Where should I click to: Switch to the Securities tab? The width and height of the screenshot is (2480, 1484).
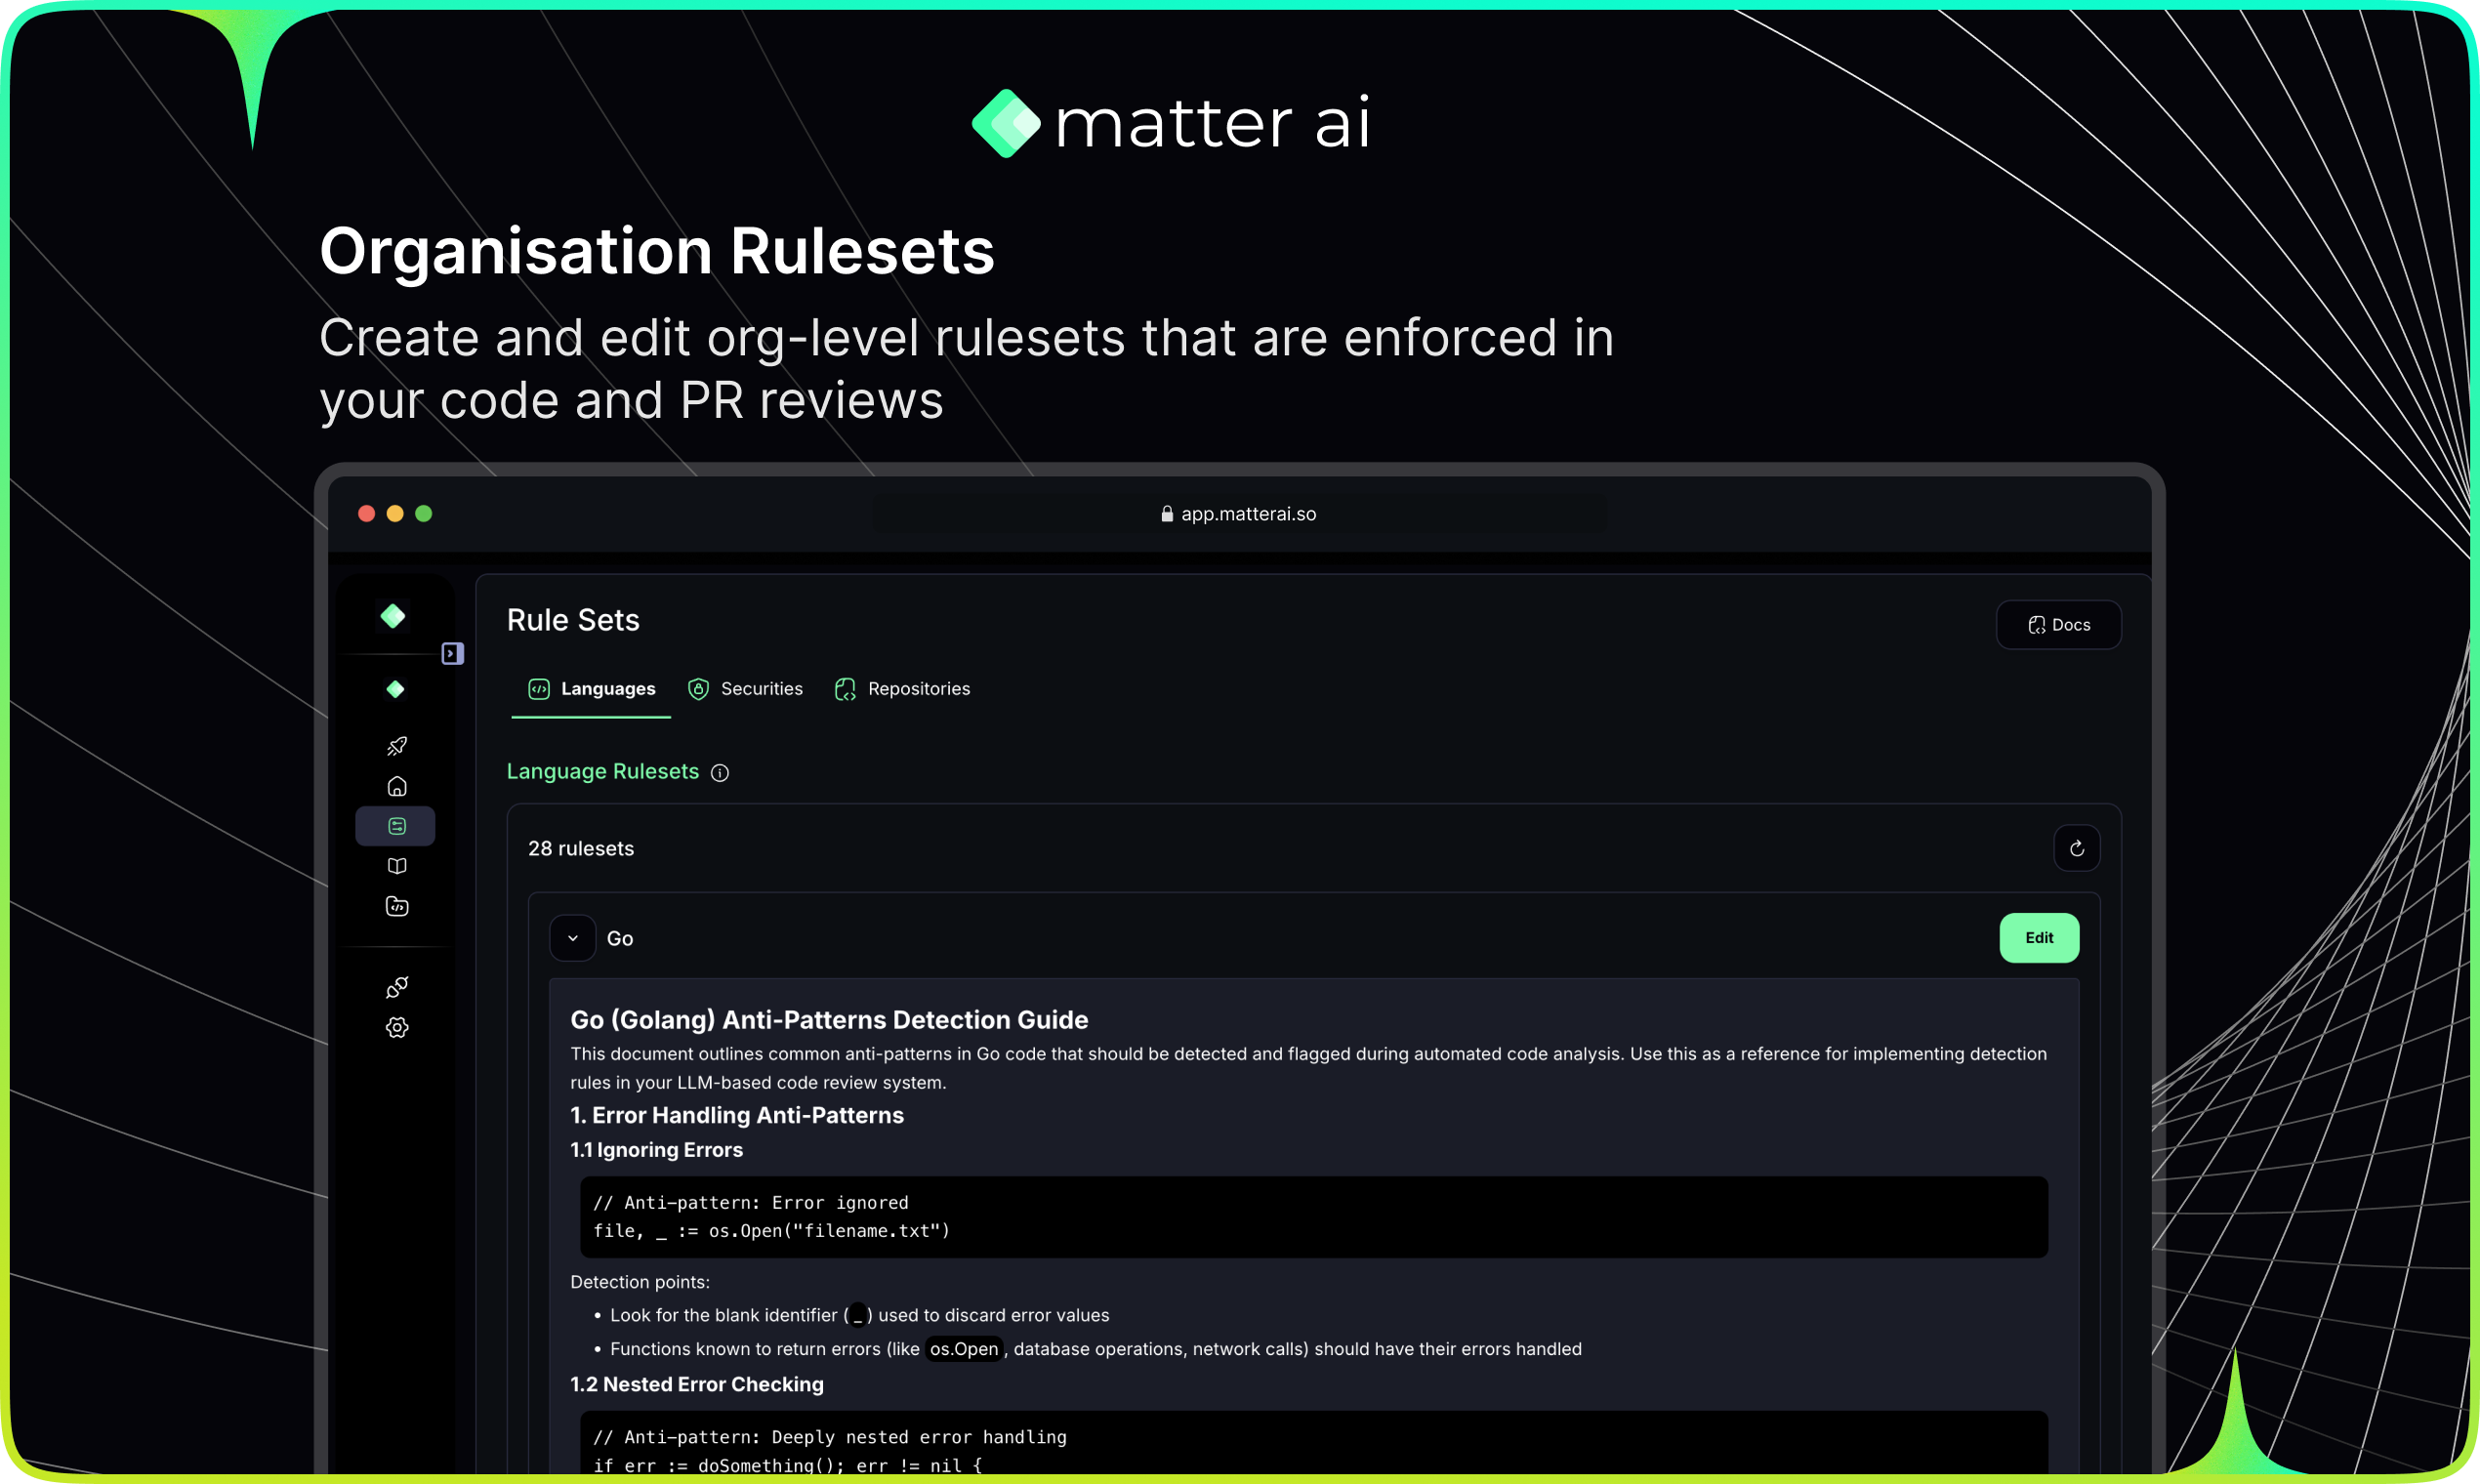click(746, 689)
